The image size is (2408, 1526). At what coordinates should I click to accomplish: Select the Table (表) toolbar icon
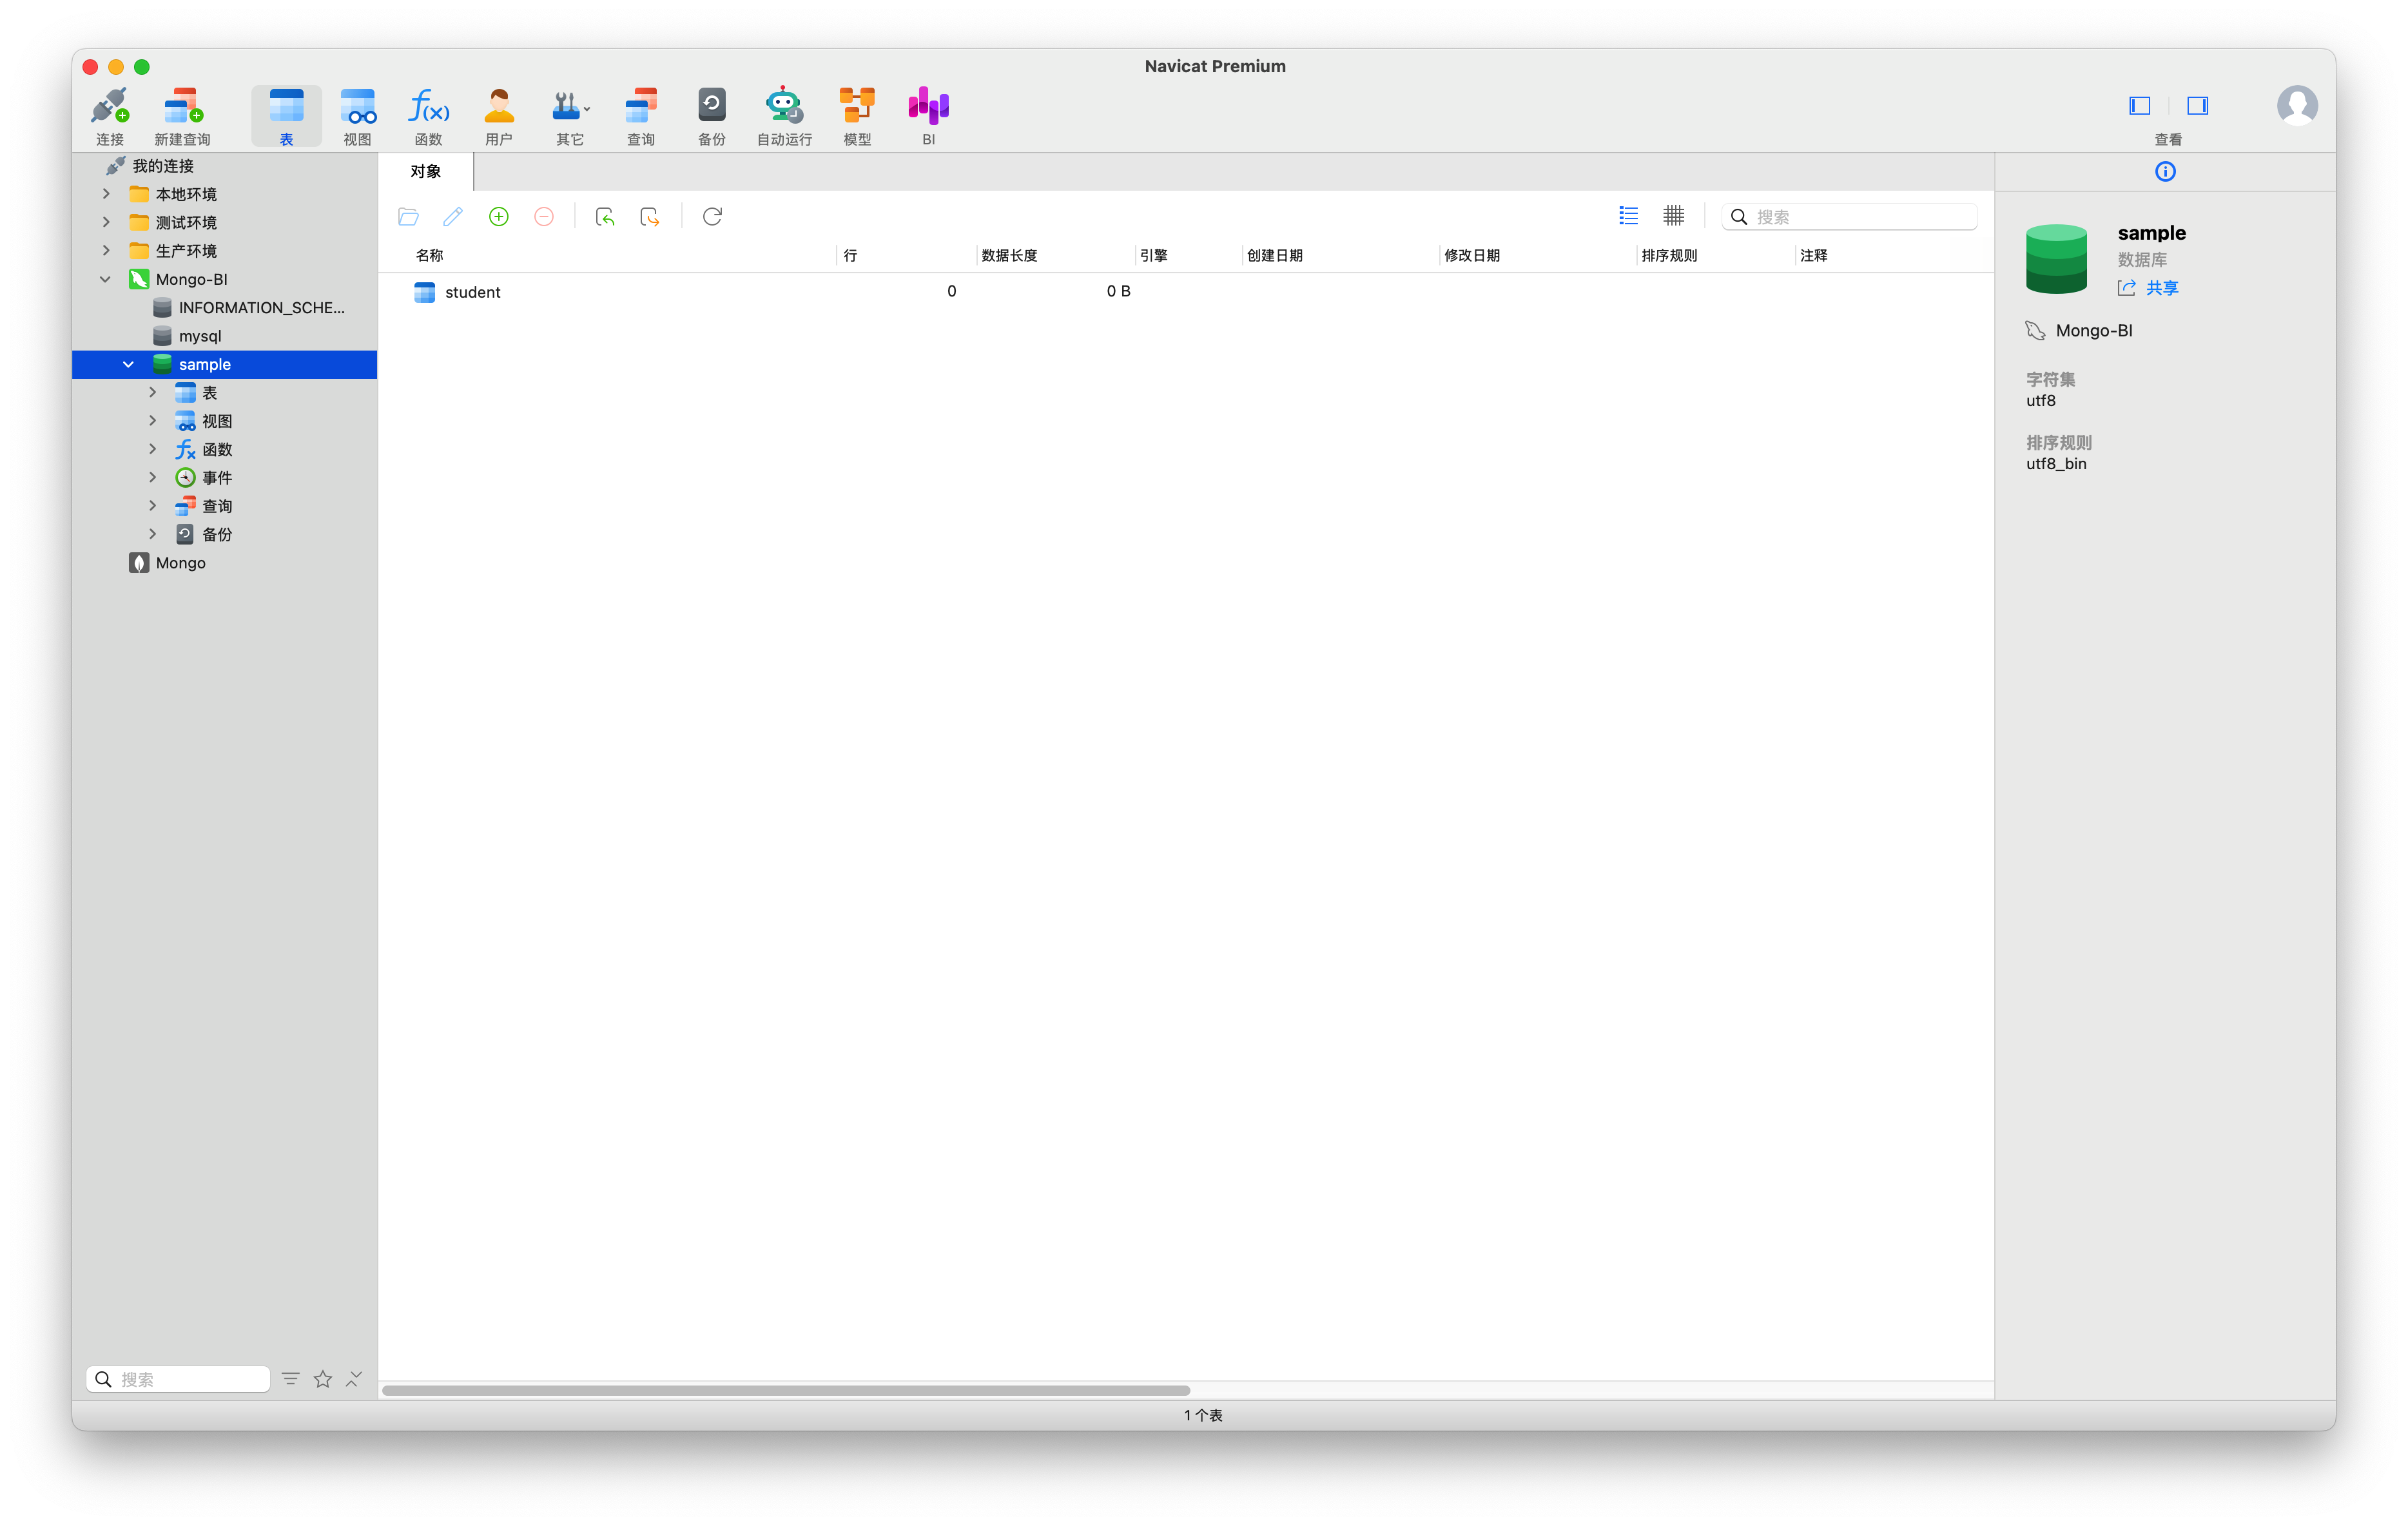pyautogui.click(x=286, y=115)
